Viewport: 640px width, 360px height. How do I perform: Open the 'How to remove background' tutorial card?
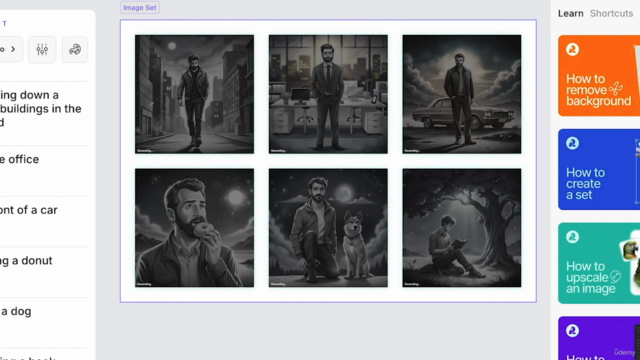599,76
